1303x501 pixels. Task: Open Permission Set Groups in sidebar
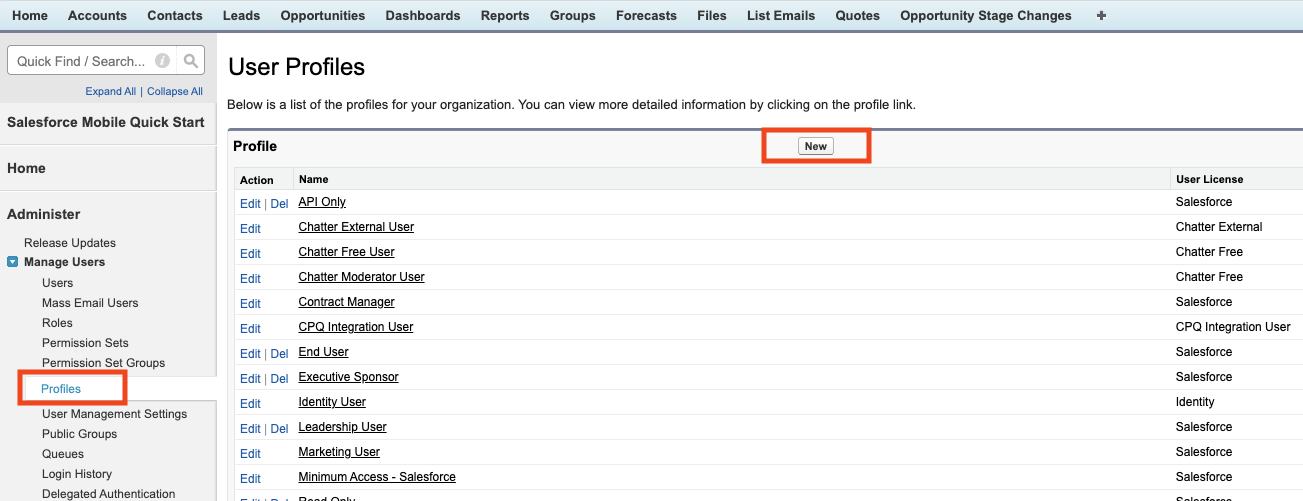coord(103,363)
